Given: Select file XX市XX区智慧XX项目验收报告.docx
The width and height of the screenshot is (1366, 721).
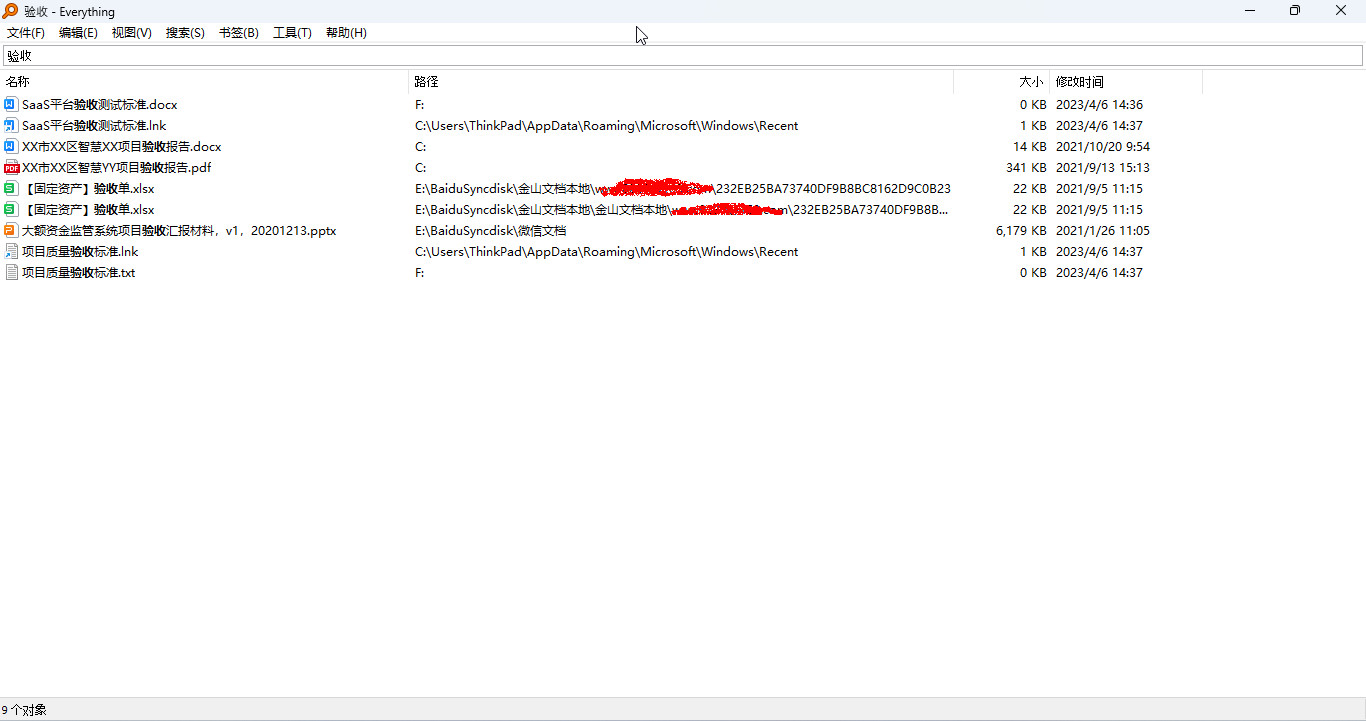Looking at the screenshot, I should point(122,147).
